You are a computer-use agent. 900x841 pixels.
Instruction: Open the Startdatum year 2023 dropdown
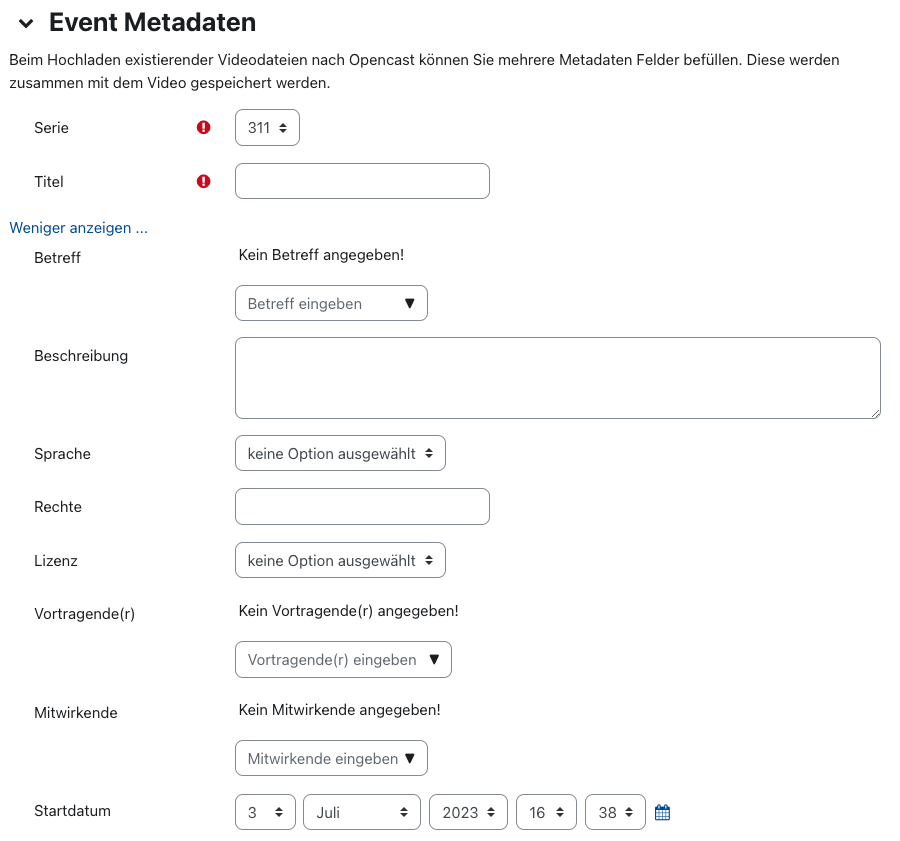pyautogui.click(x=468, y=812)
